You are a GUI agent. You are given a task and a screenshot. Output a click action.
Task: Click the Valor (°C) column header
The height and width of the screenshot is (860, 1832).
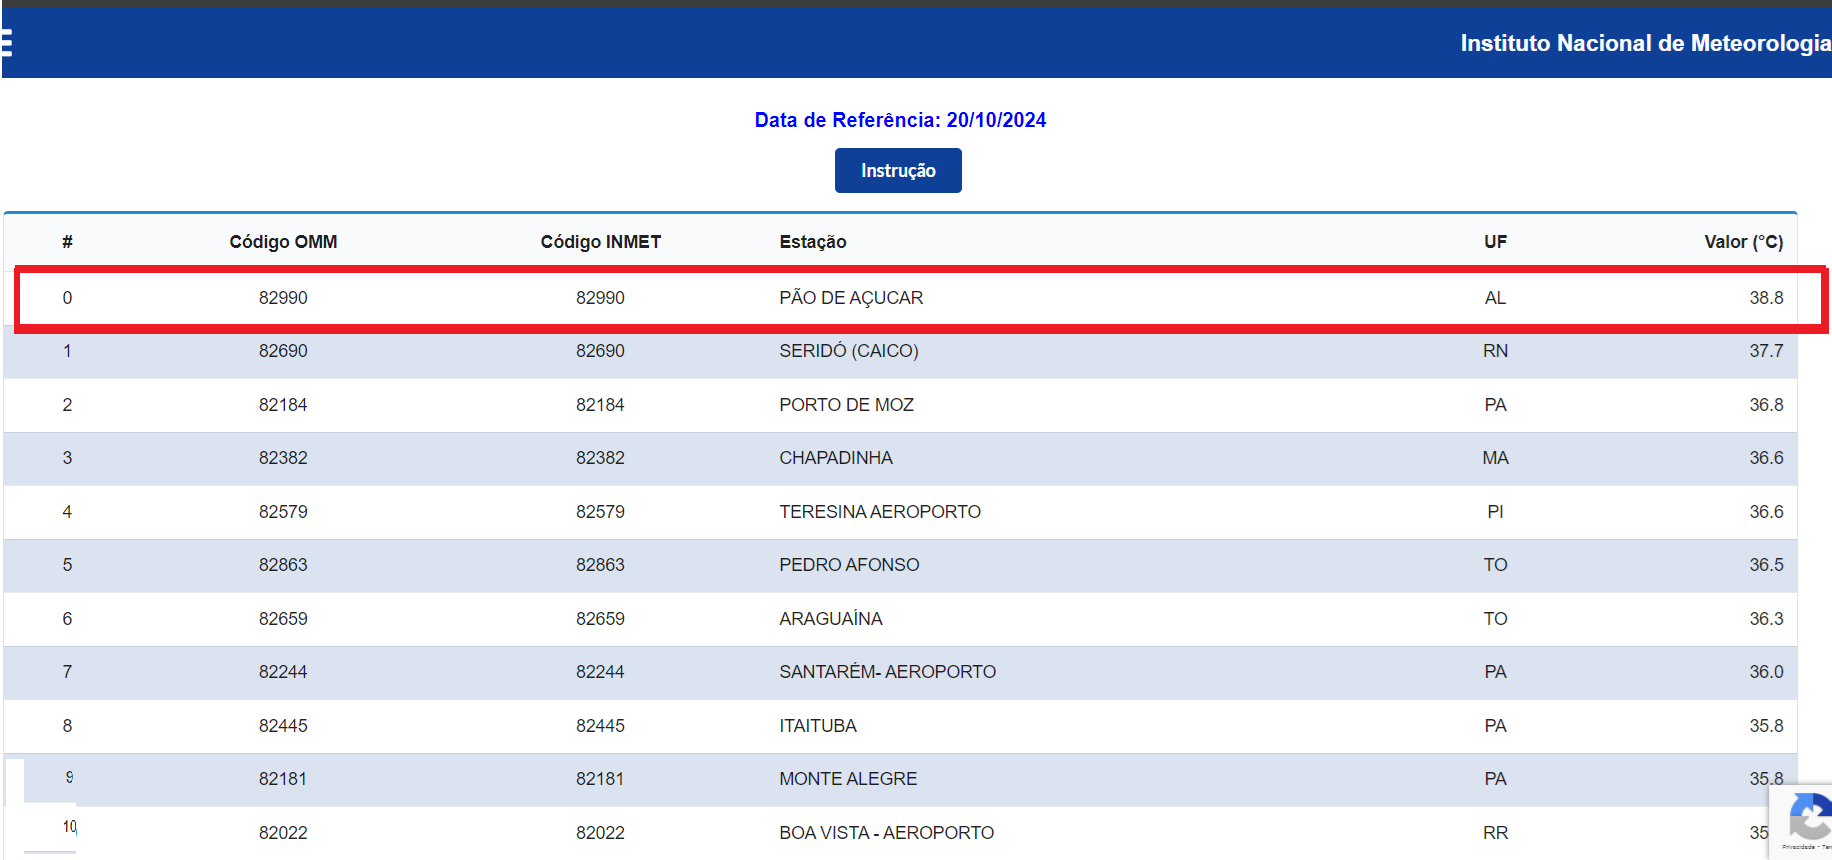tap(1743, 242)
